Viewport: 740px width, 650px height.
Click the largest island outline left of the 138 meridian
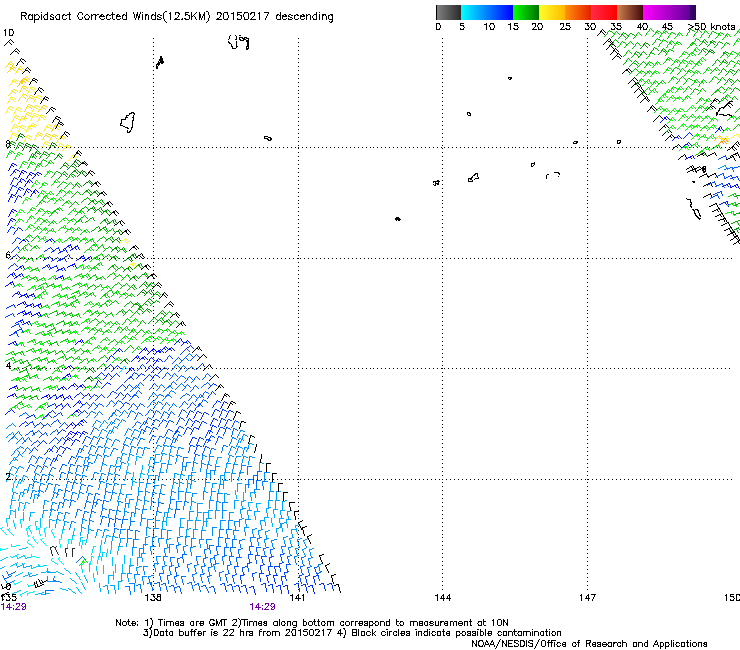click(x=128, y=122)
